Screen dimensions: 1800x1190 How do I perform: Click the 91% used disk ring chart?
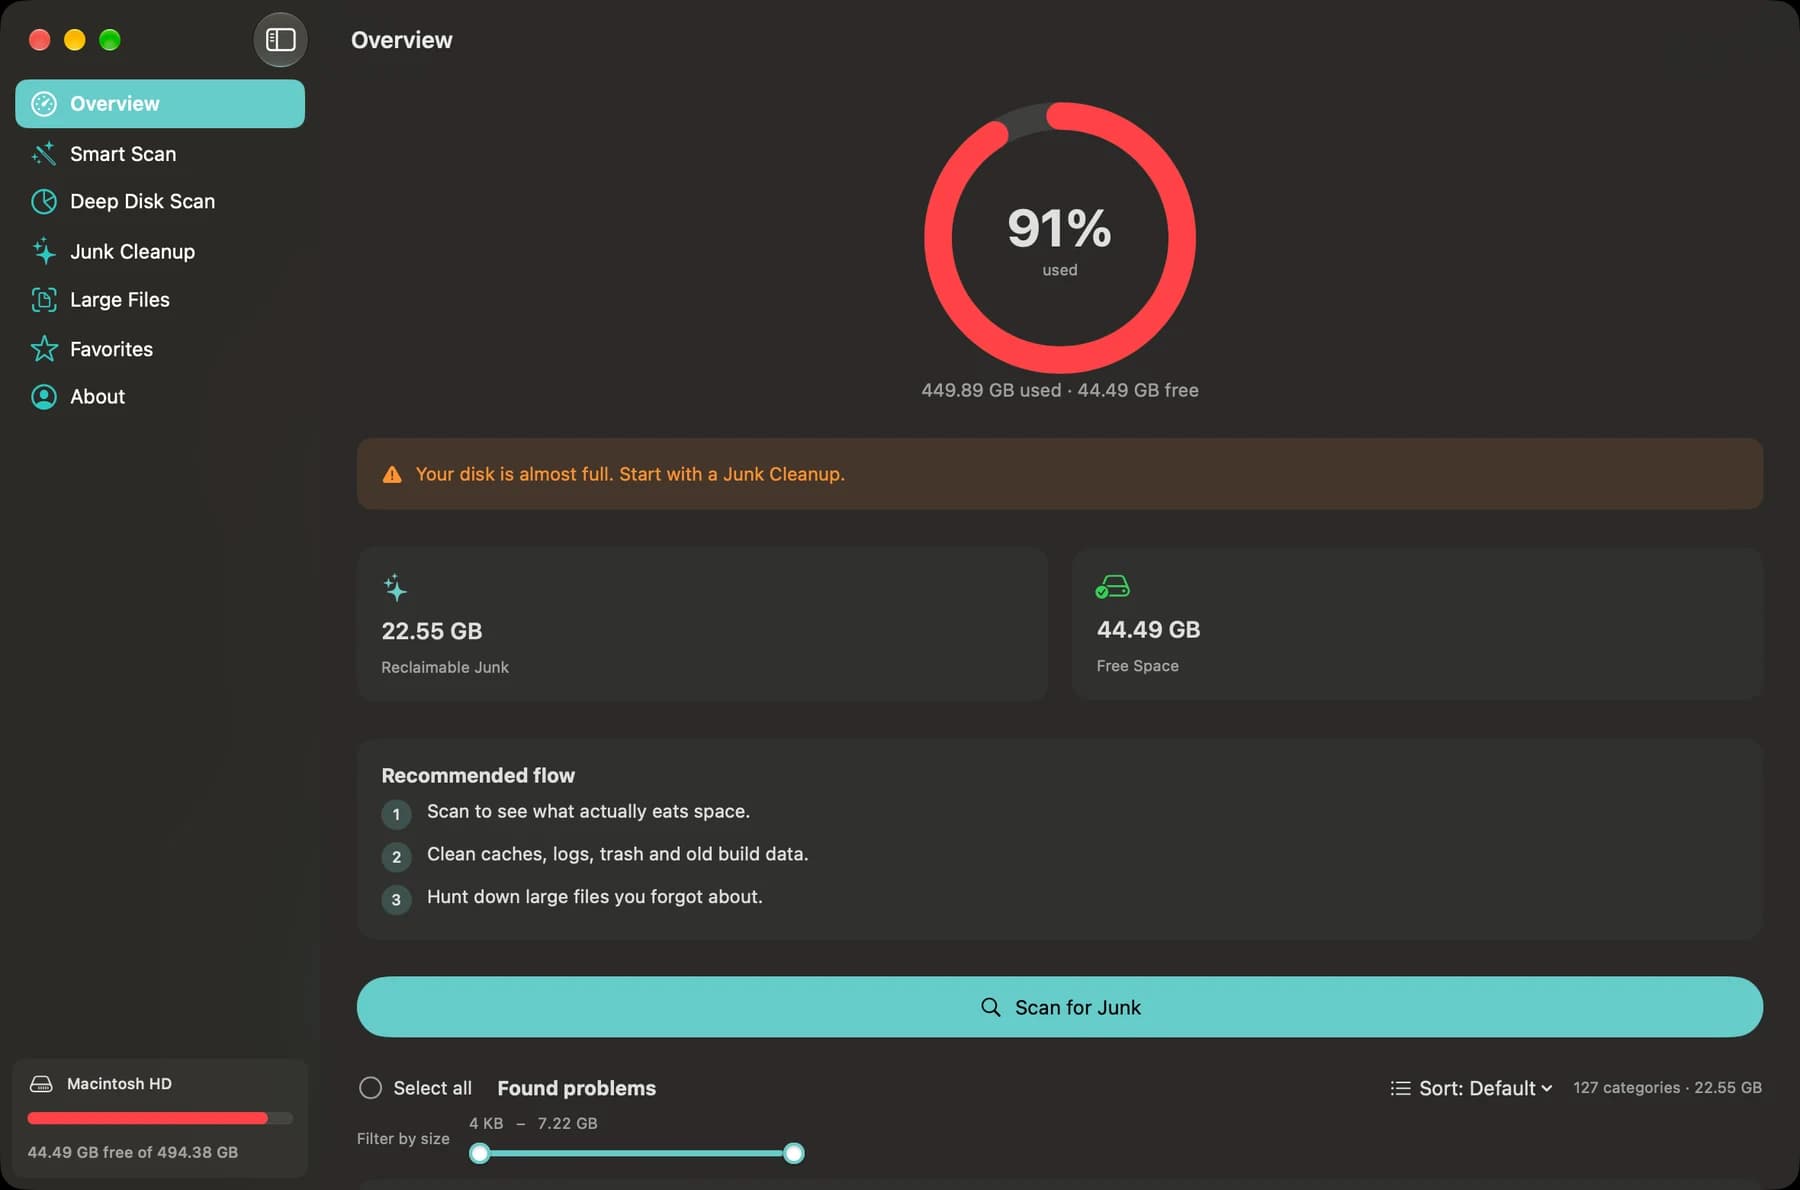[1060, 238]
